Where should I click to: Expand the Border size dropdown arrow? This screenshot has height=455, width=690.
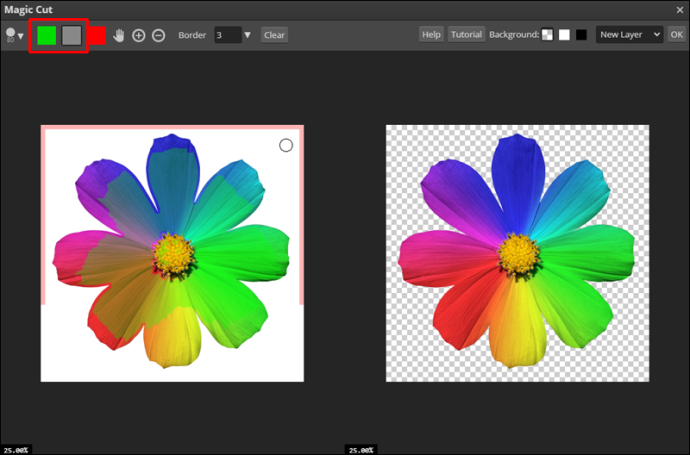pyautogui.click(x=248, y=35)
